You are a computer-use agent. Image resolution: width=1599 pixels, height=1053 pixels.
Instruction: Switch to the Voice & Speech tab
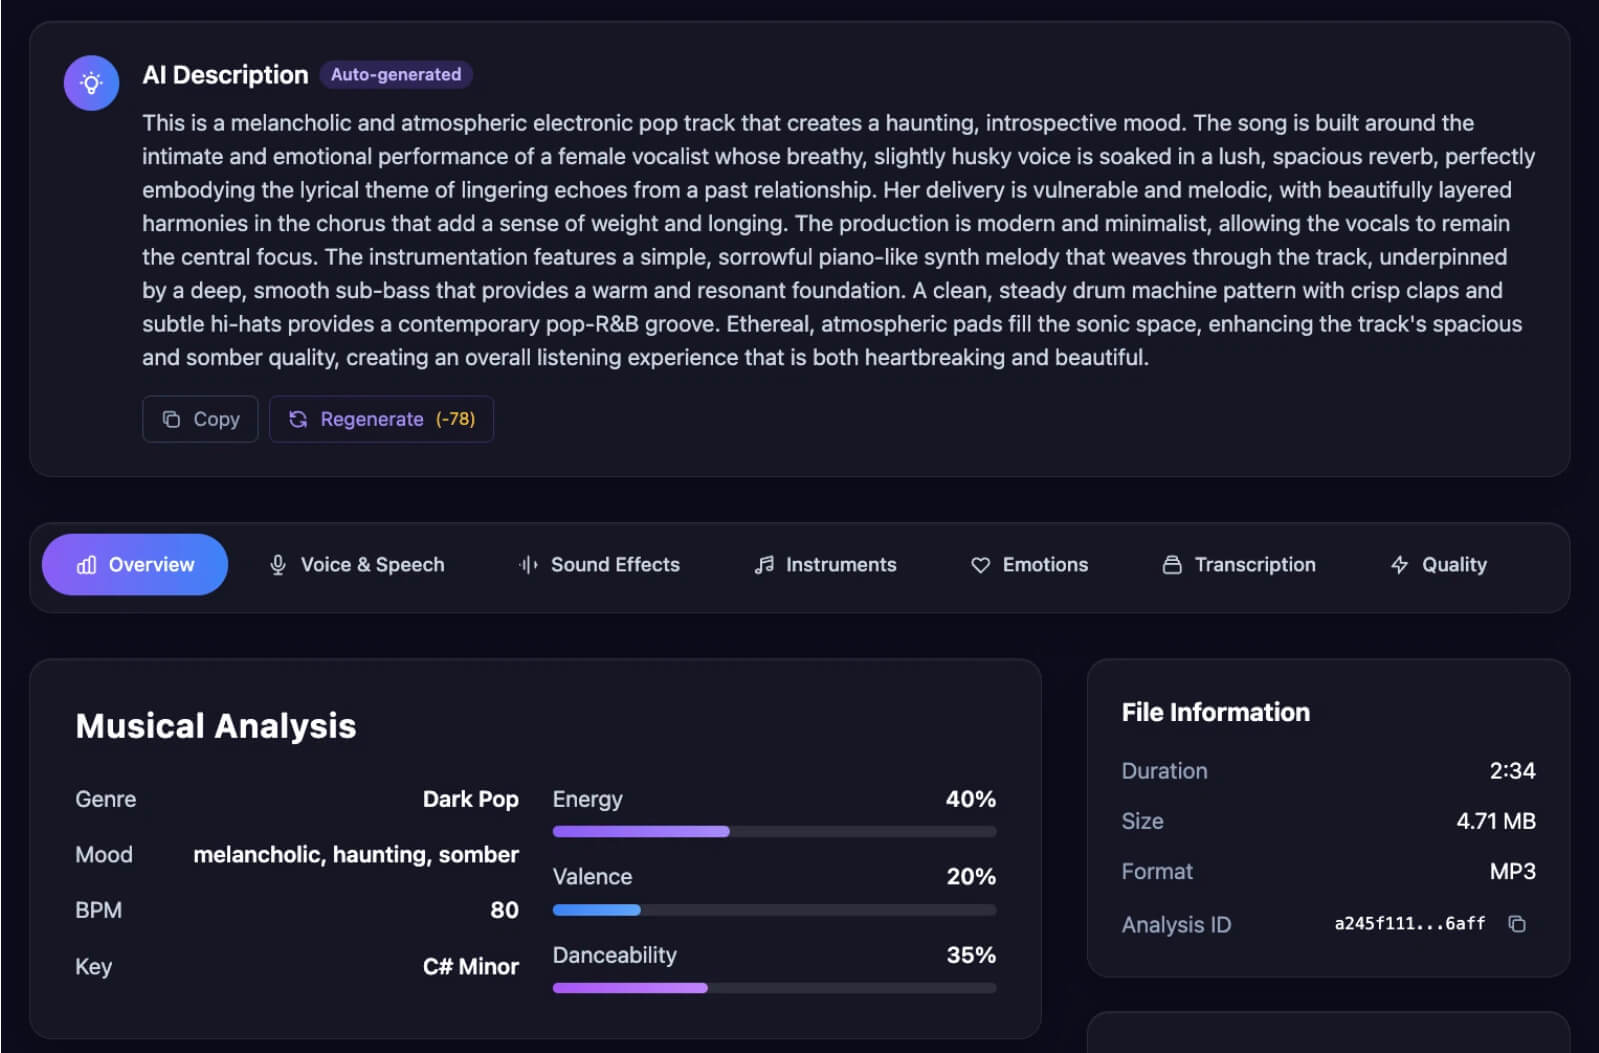[357, 565]
